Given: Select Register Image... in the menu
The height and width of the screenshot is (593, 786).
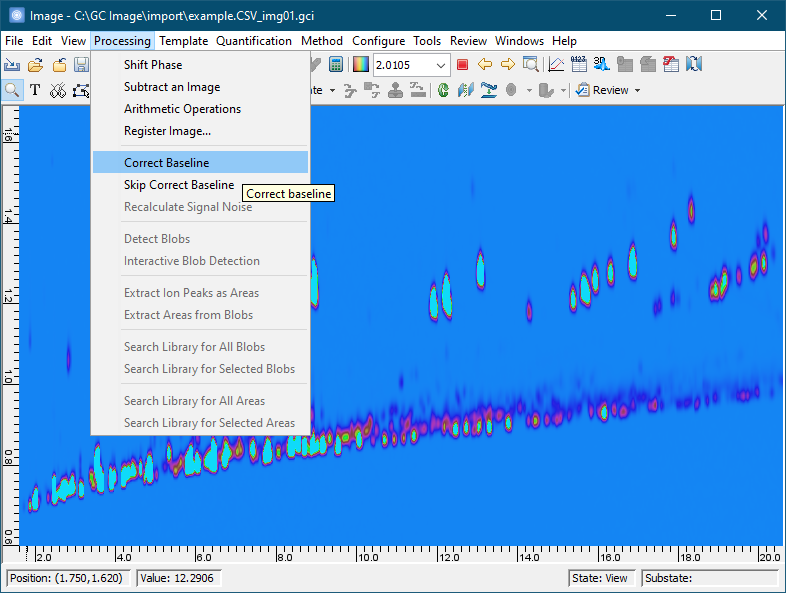Looking at the screenshot, I should tap(167, 131).
